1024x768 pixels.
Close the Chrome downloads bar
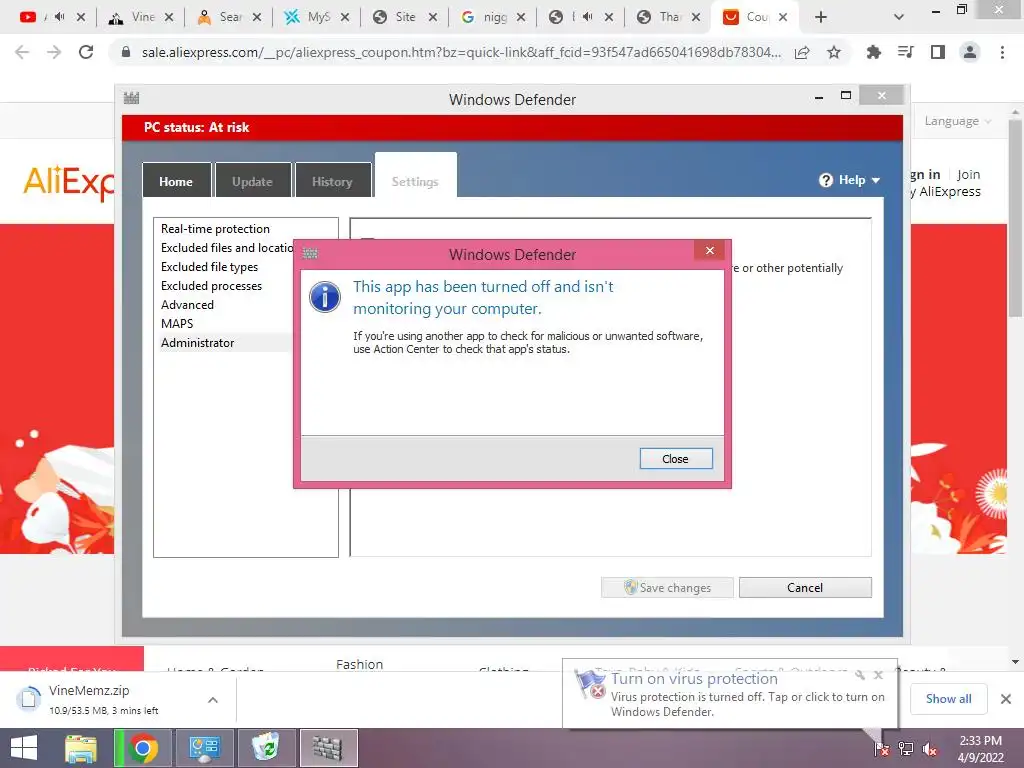[x=1006, y=699]
